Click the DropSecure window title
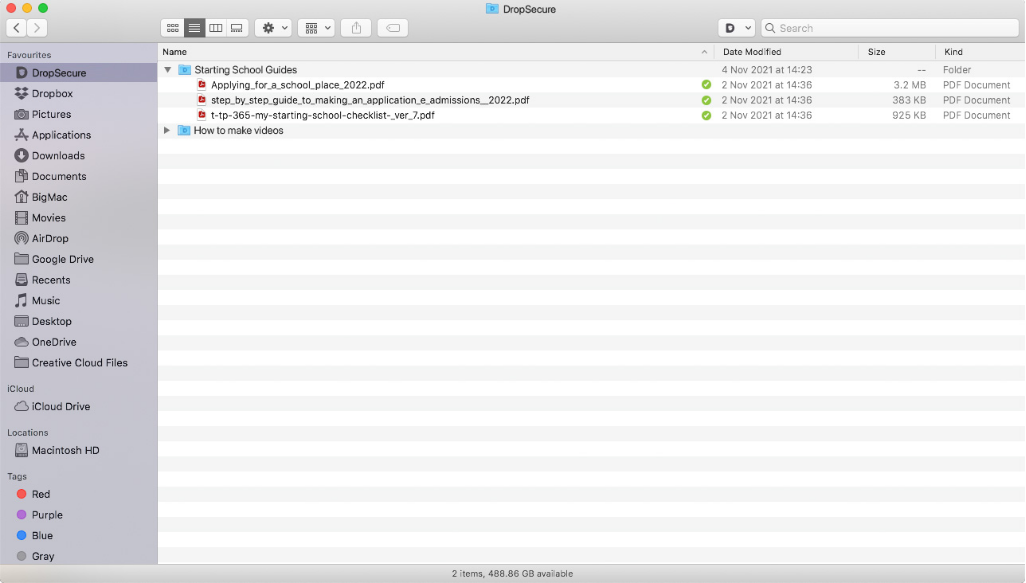 pos(529,9)
